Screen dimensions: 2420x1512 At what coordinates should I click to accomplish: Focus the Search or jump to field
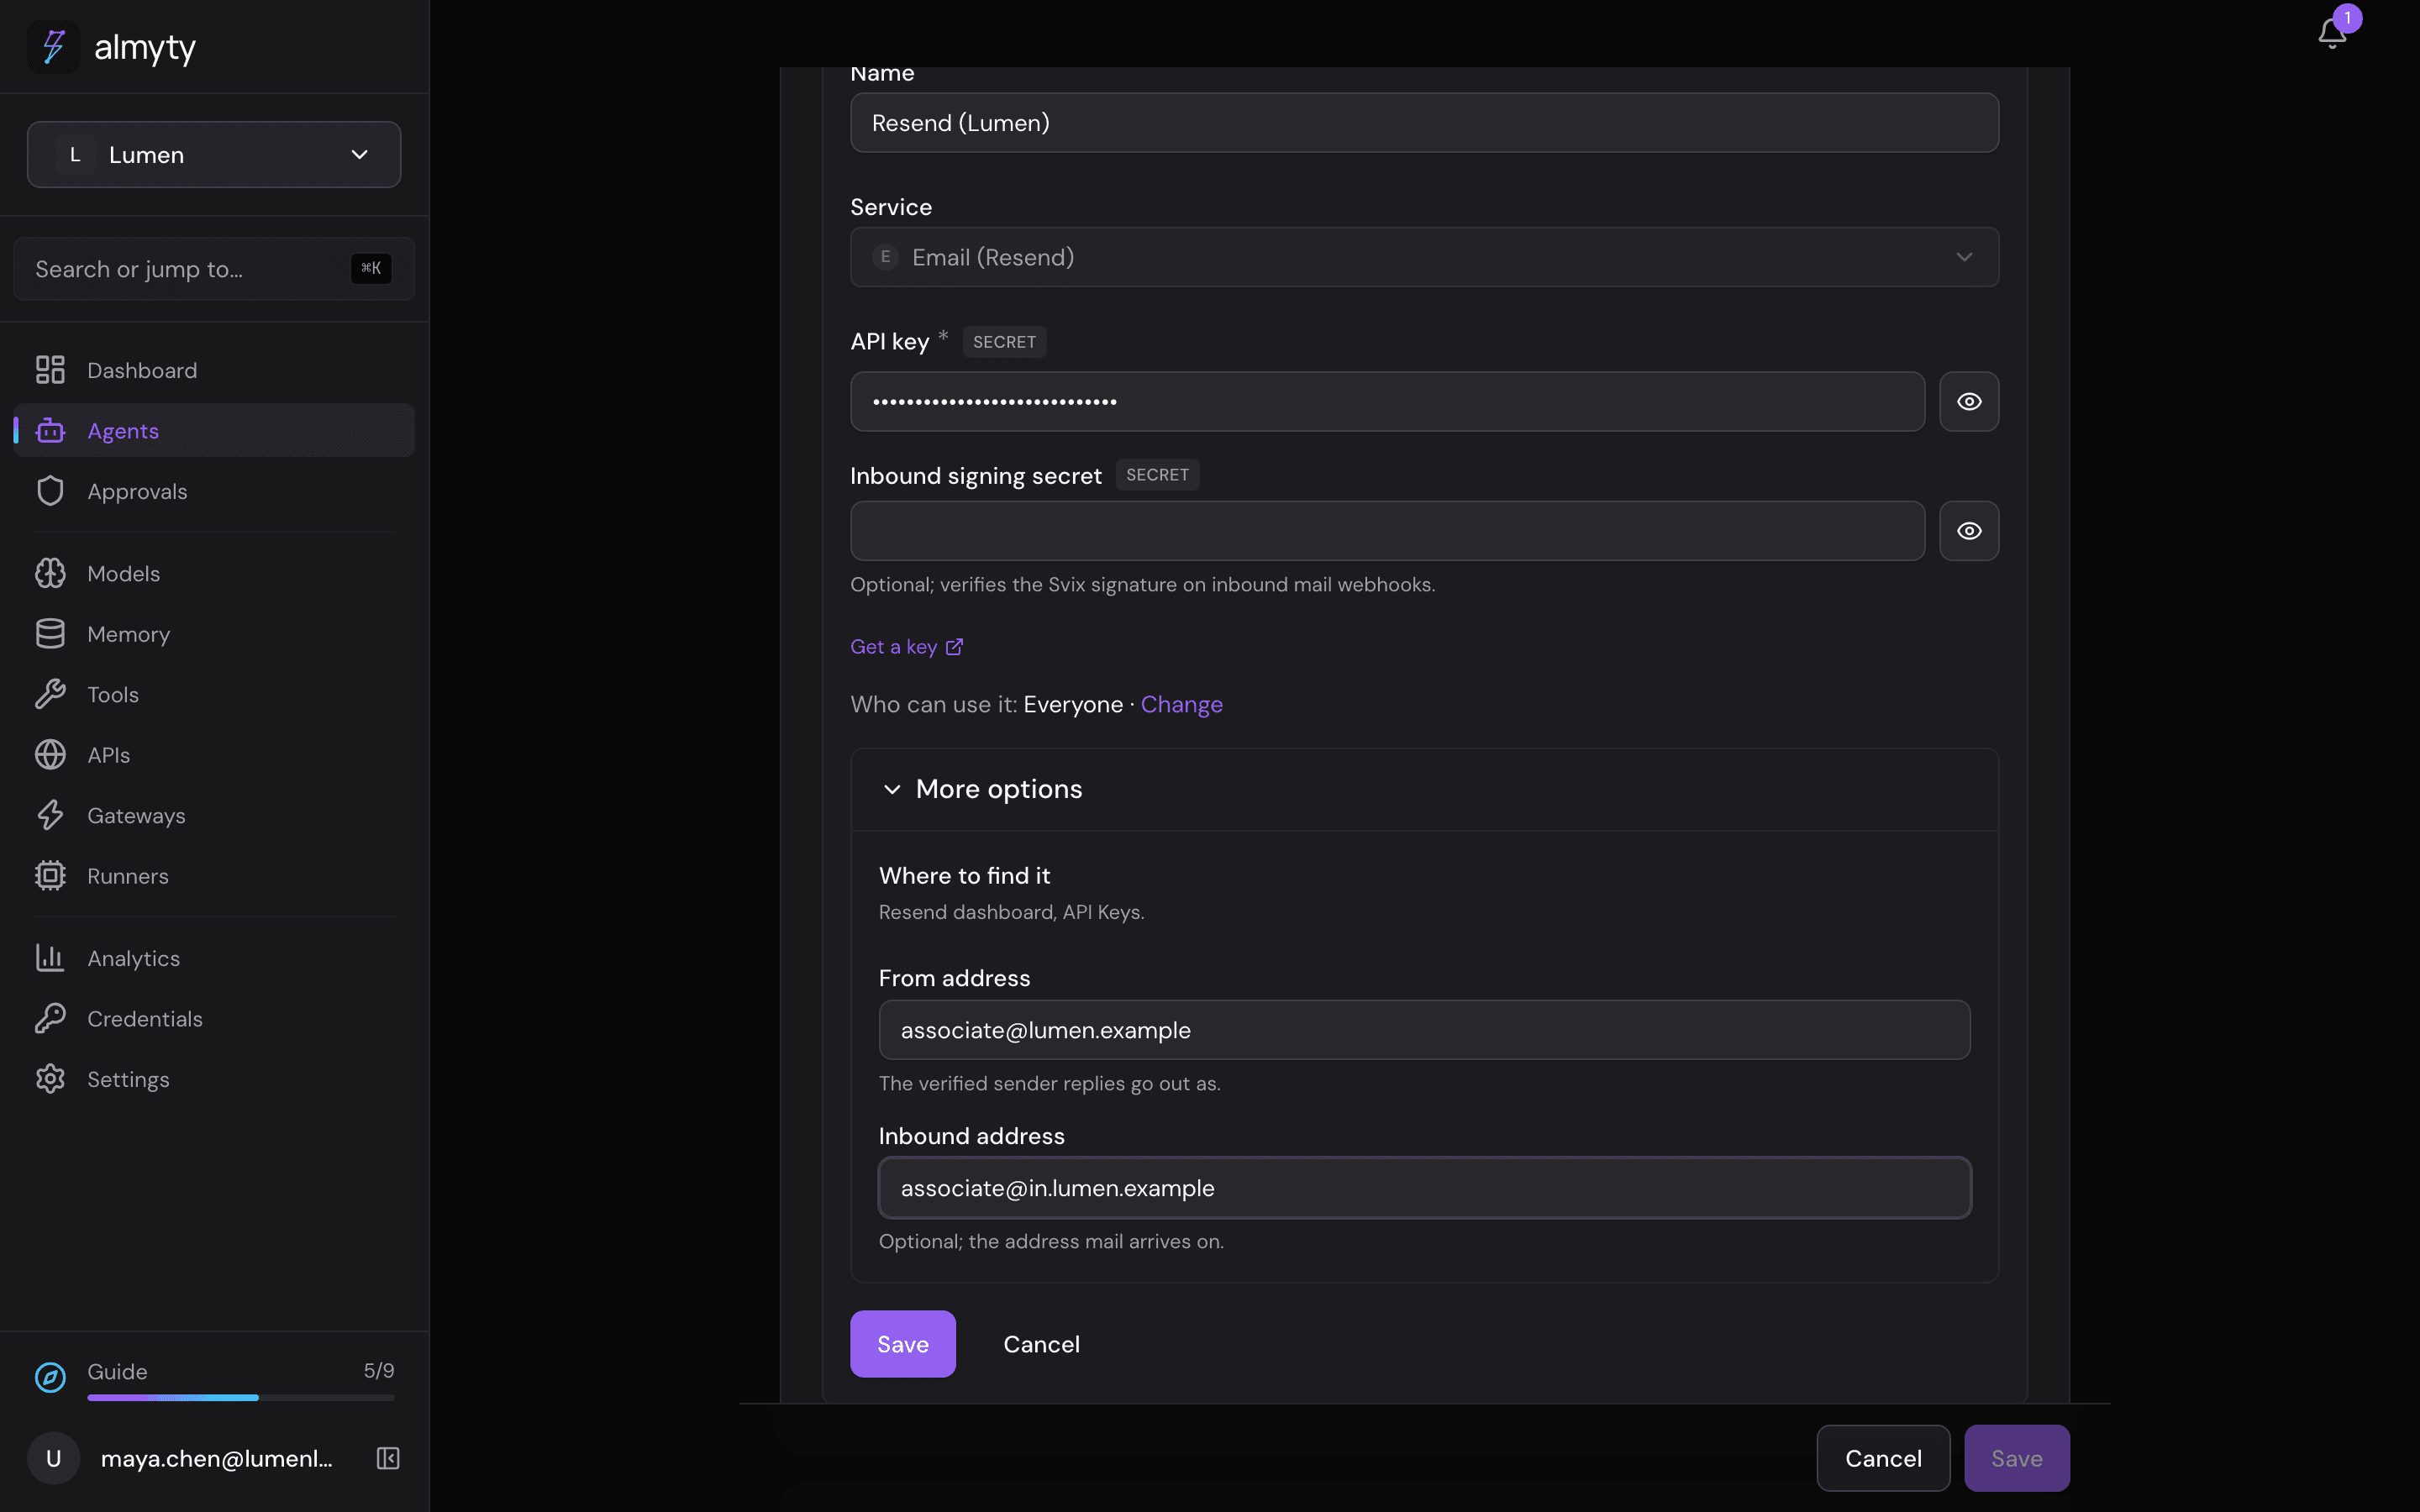pos(214,269)
